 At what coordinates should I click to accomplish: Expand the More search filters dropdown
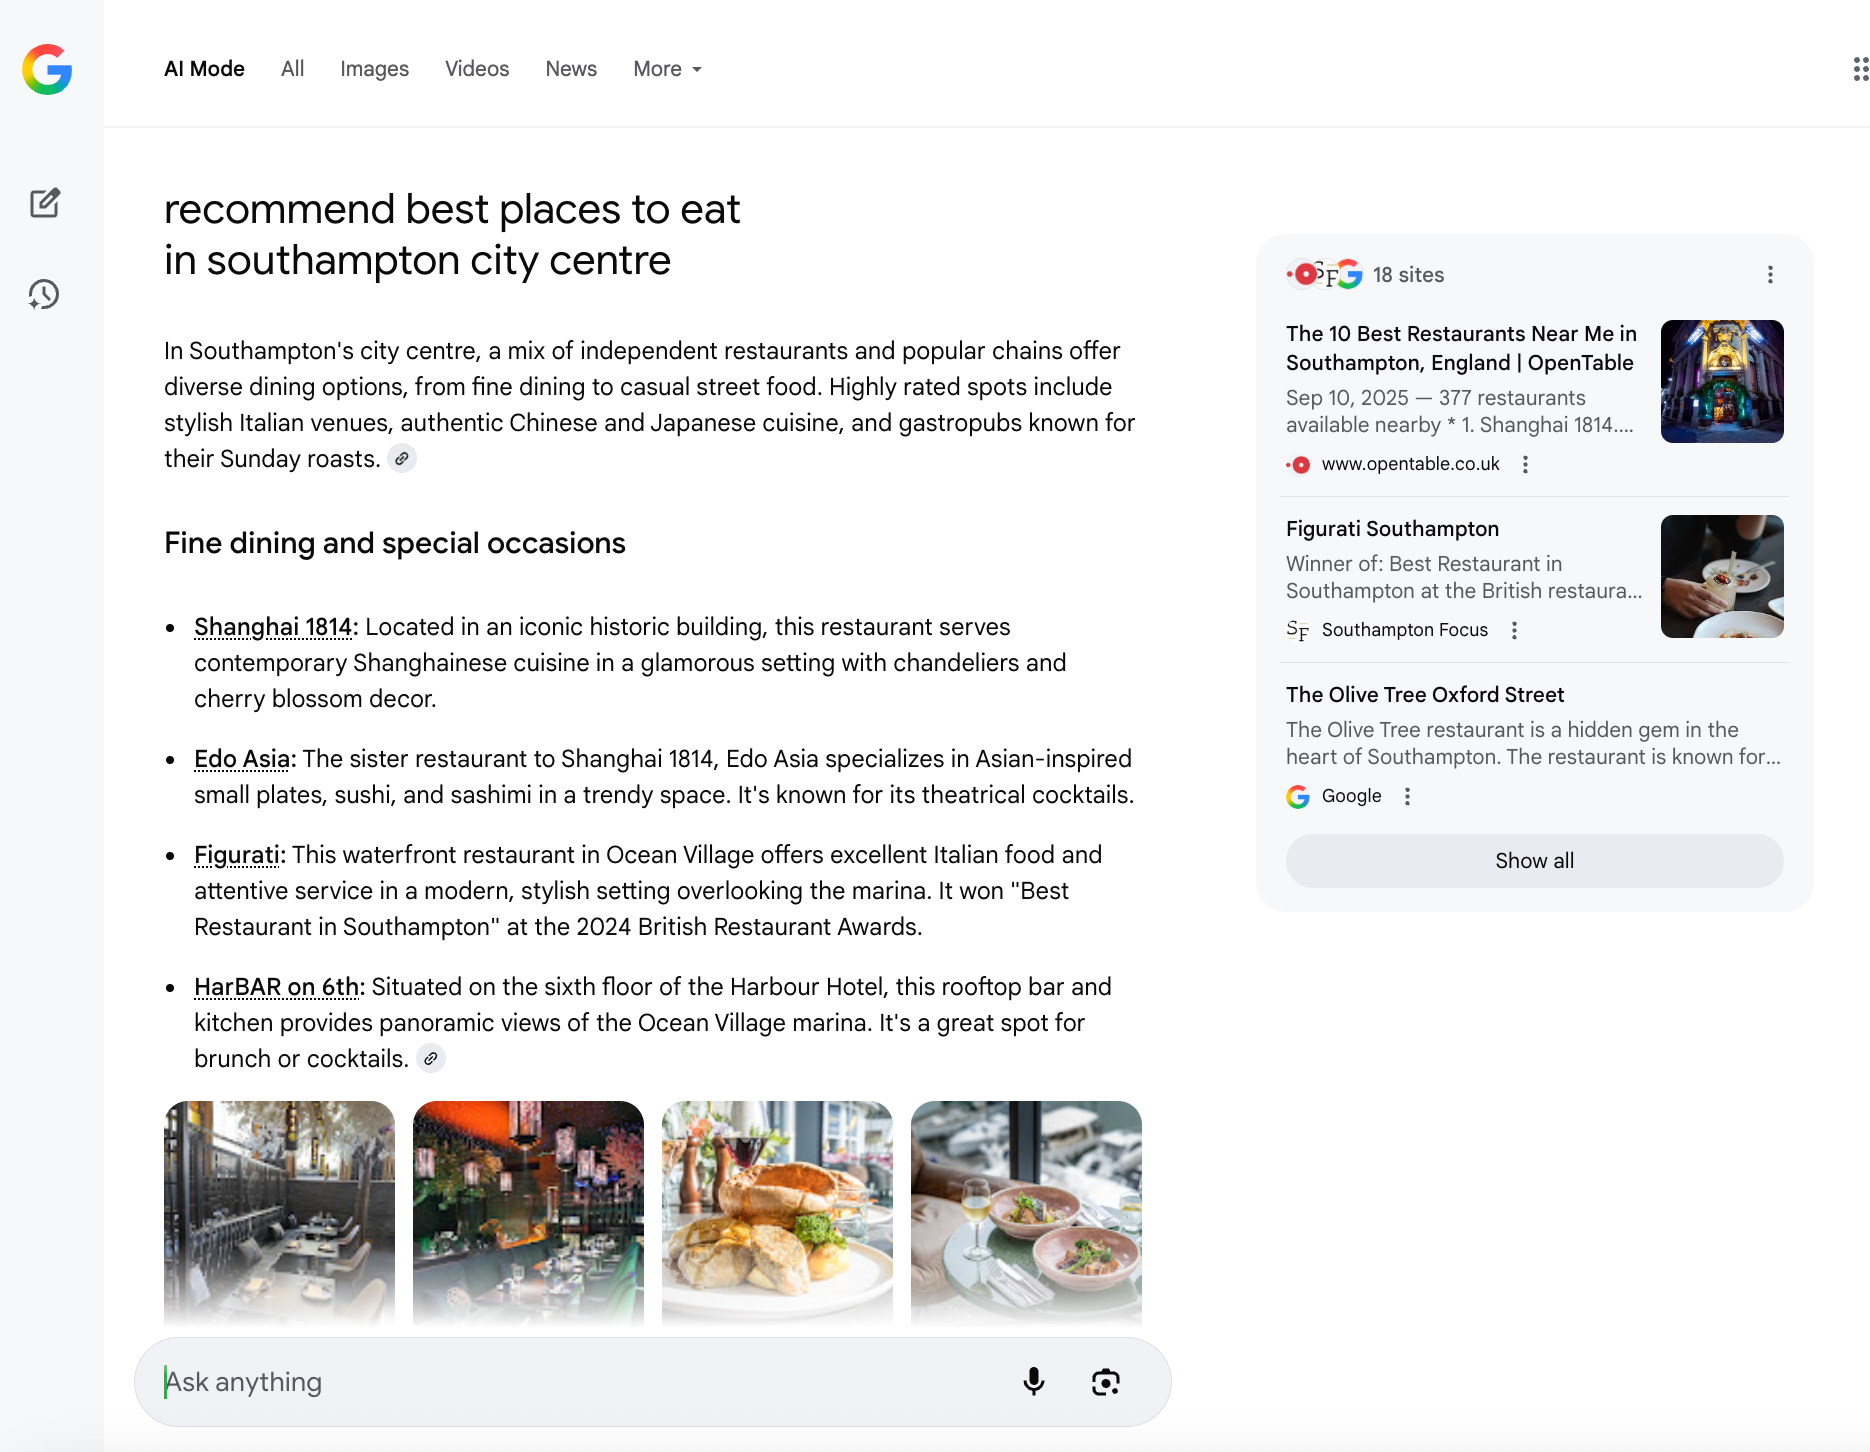667,69
